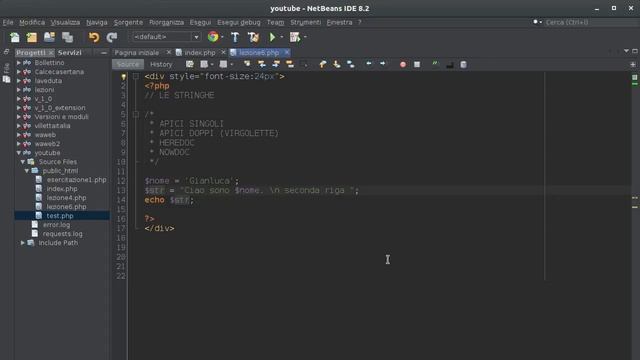Open the Sorgente menu
The height and width of the screenshot is (360, 640).
point(128,22)
